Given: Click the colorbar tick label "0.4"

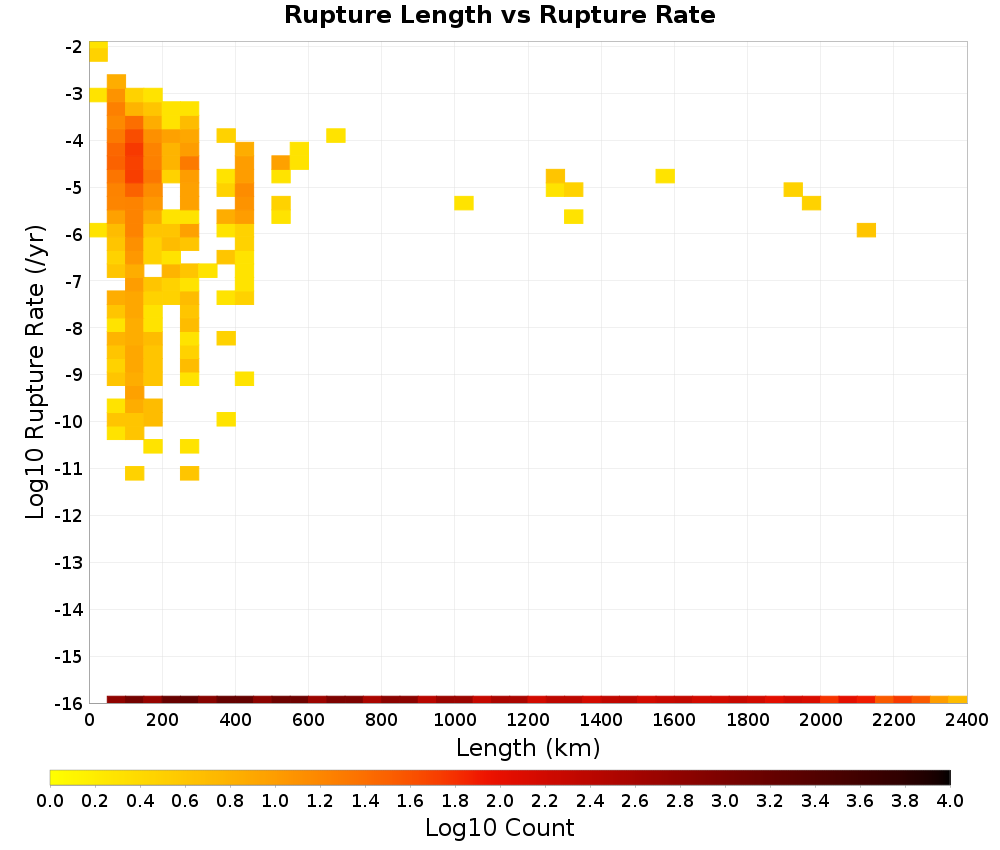Looking at the screenshot, I should tap(140, 801).
